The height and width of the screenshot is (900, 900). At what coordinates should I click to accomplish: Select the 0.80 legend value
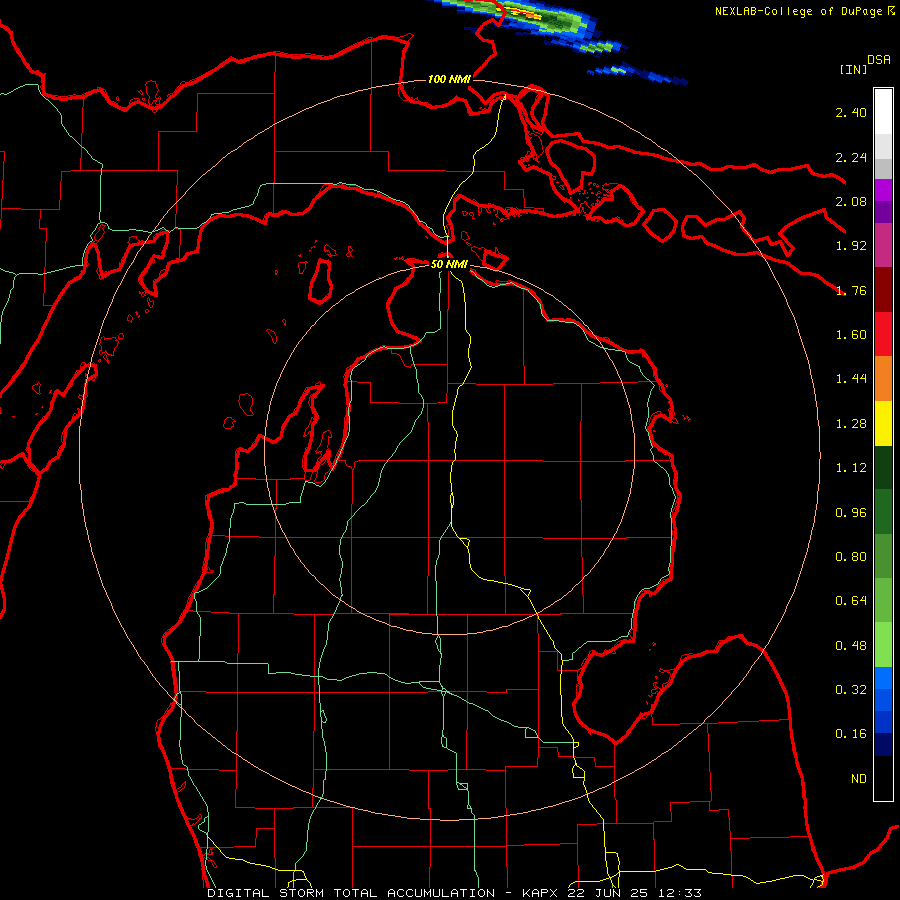click(851, 557)
